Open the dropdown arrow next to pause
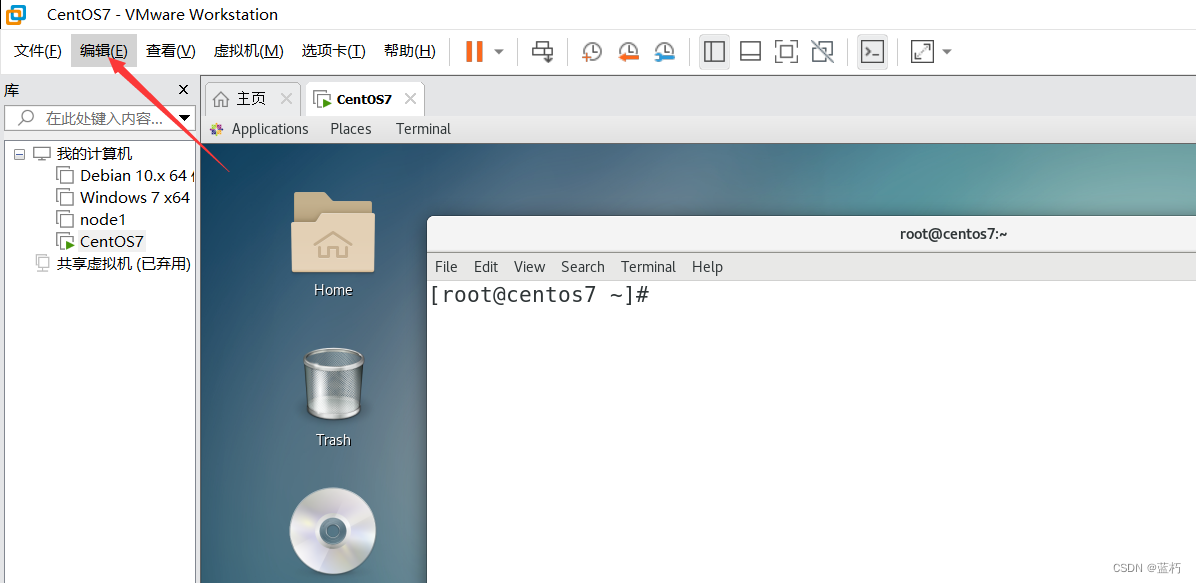 point(499,52)
